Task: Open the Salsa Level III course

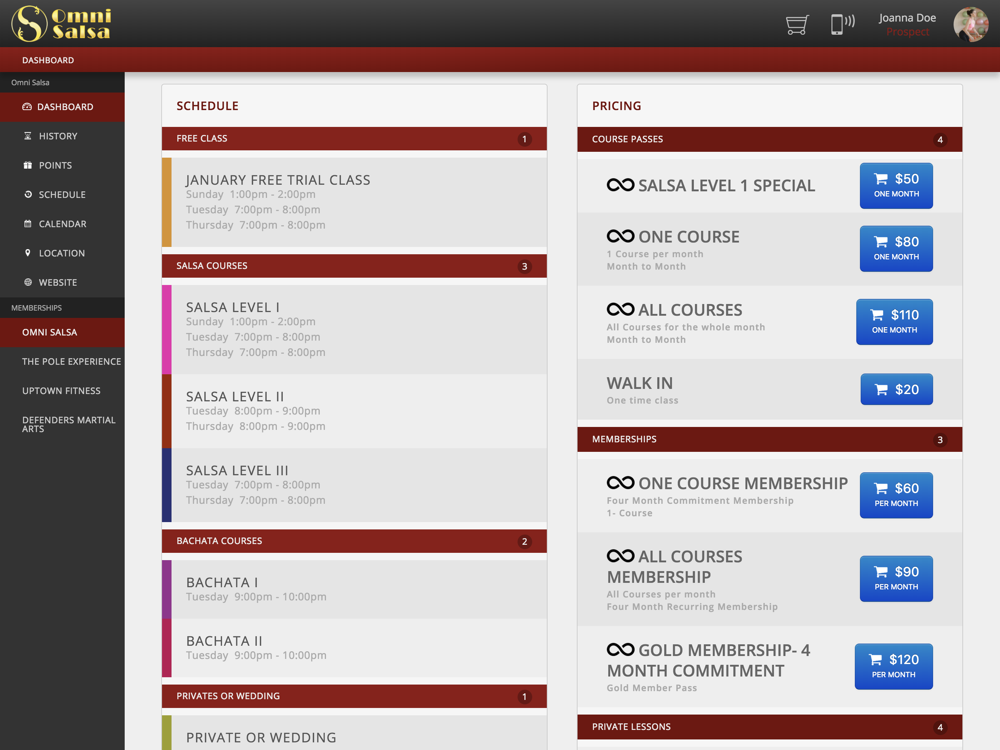Action: coord(354,485)
